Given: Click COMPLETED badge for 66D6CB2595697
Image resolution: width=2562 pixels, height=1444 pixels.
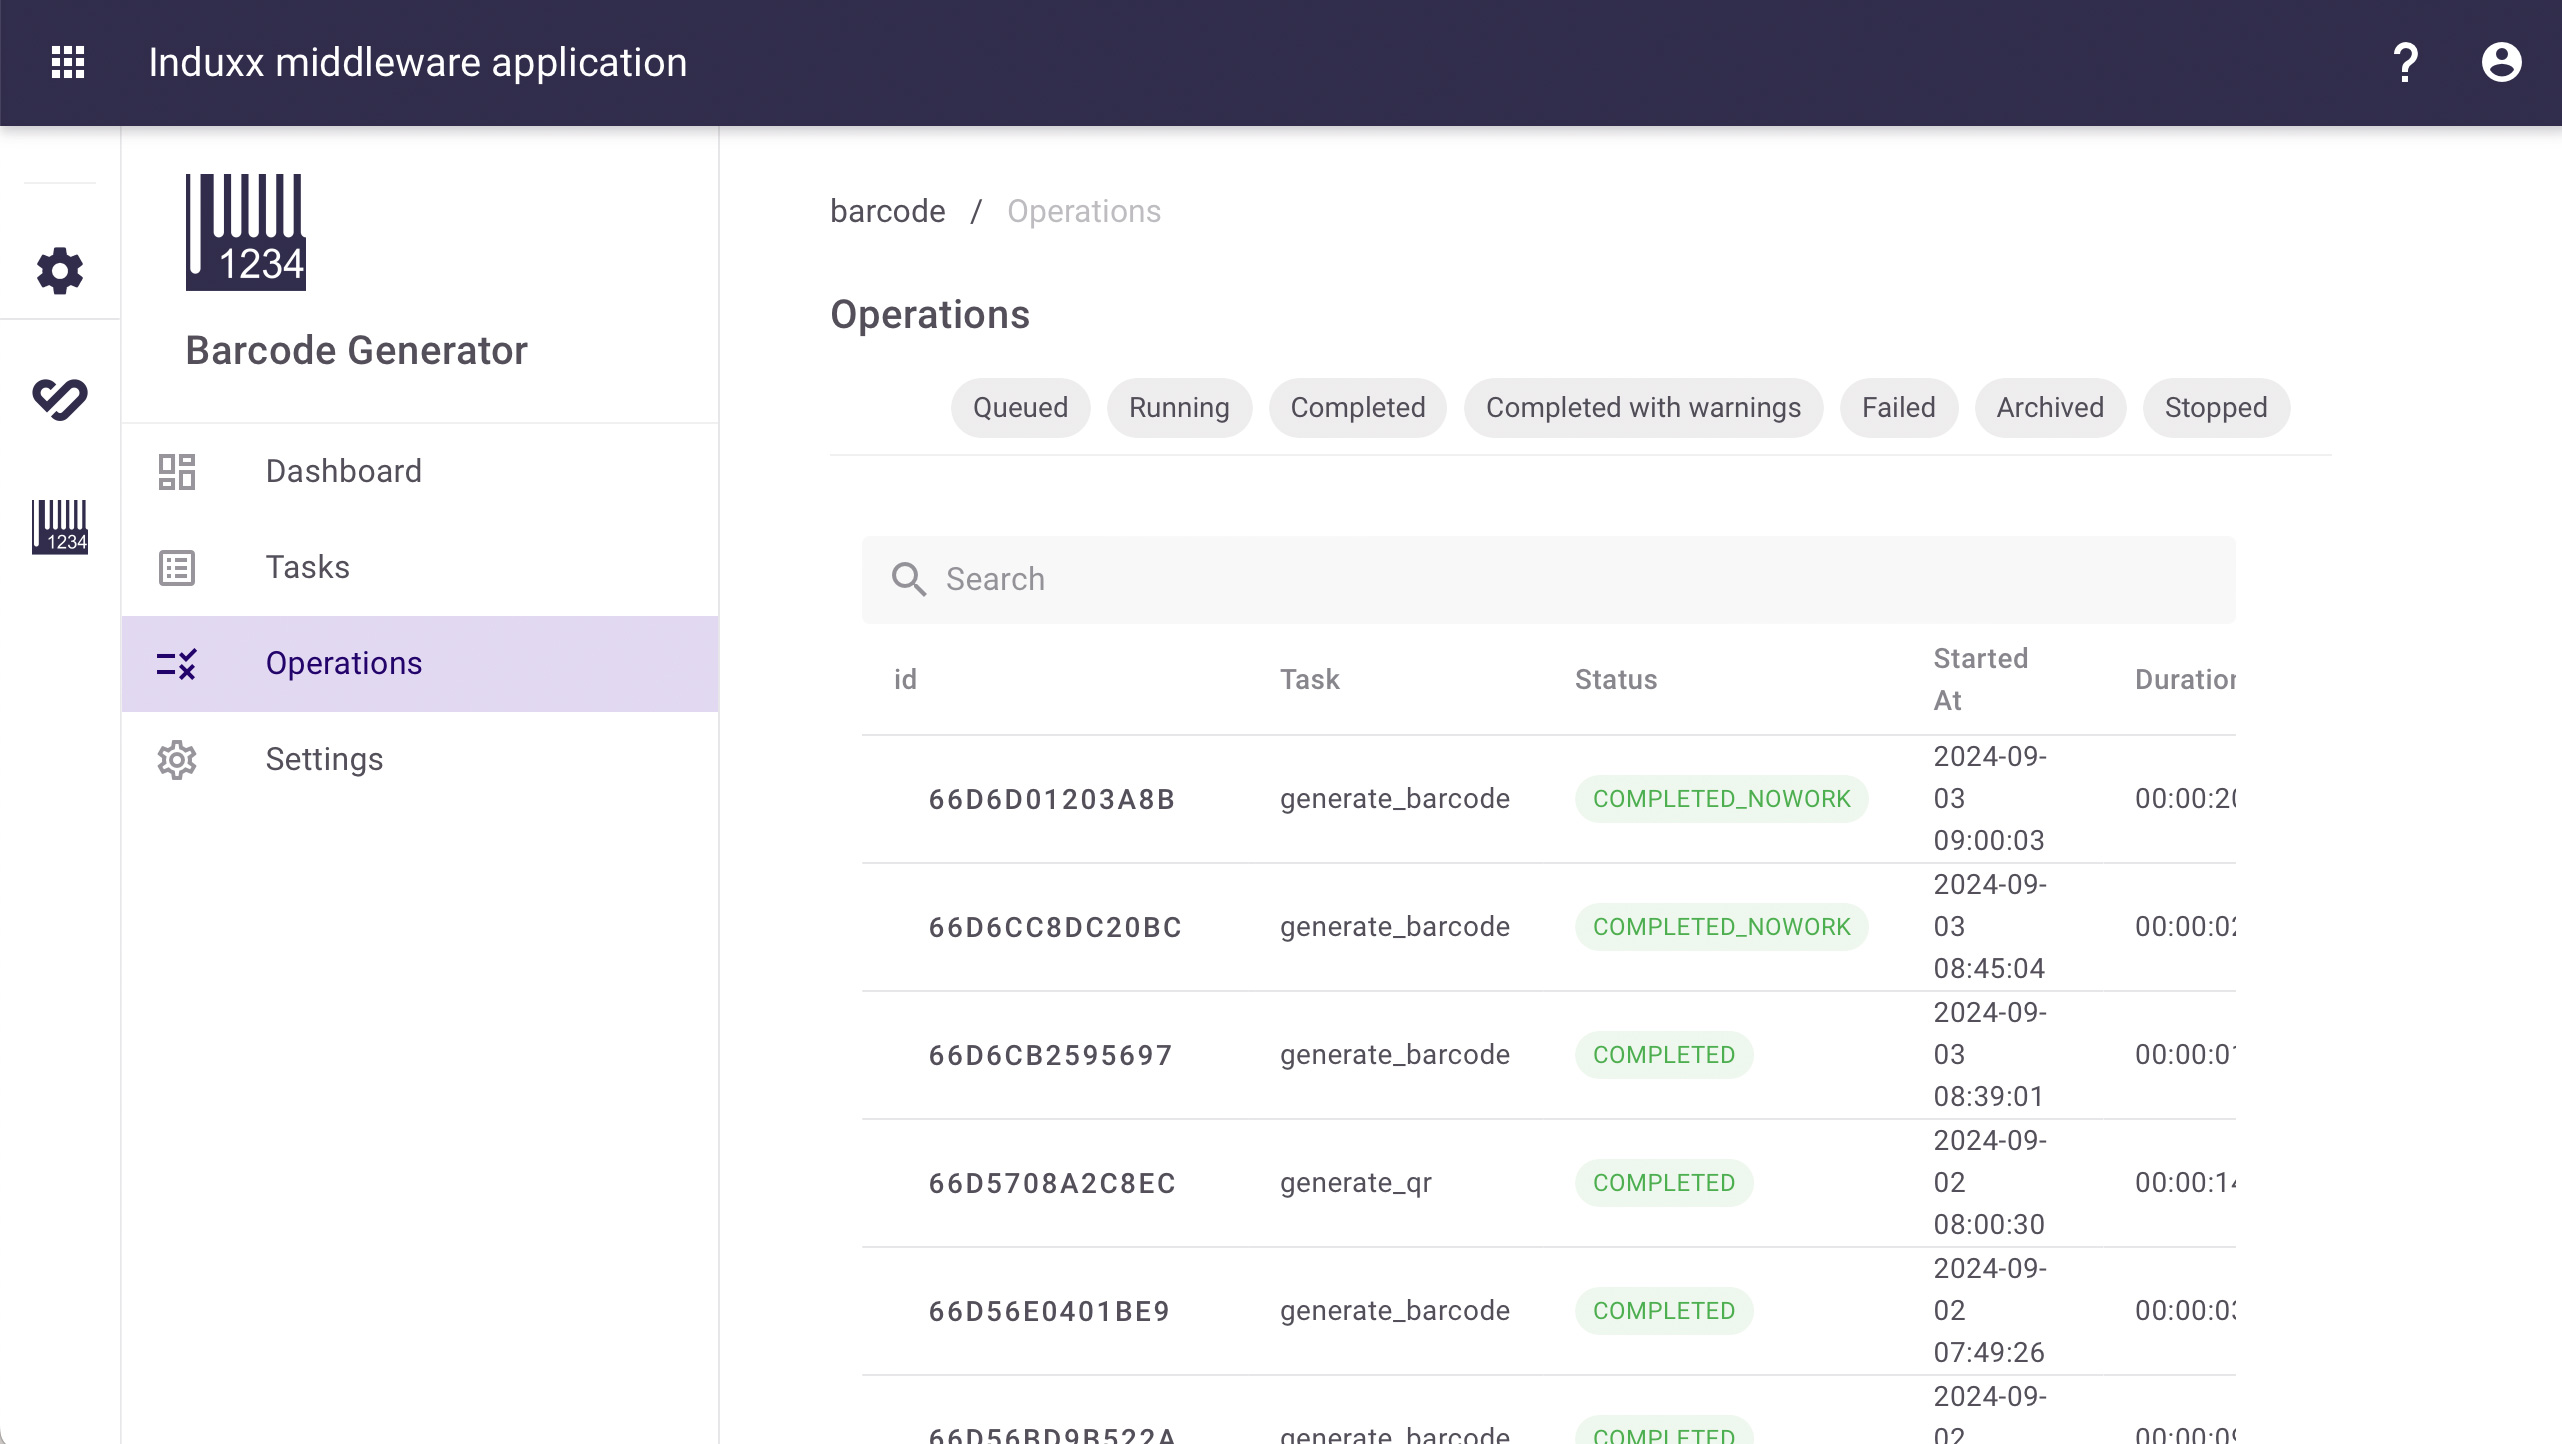Looking at the screenshot, I should [x=1663, y=1055].
